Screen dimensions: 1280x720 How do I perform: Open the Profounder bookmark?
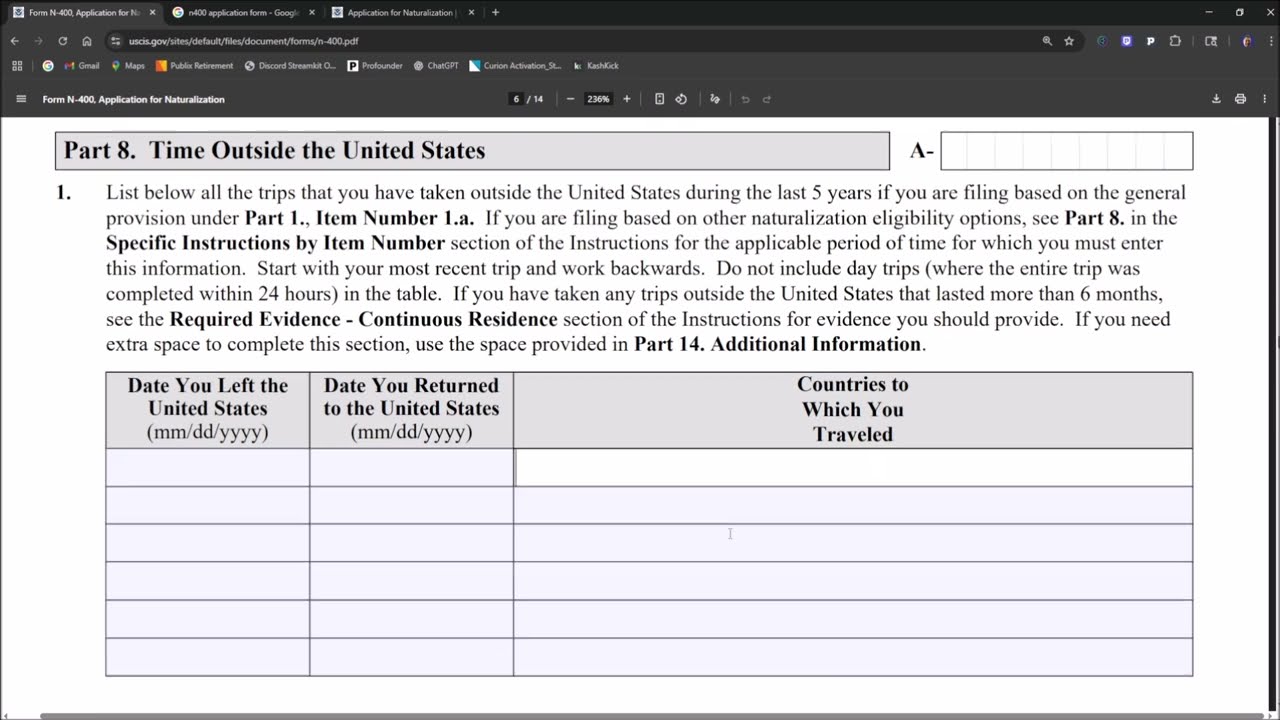coord(375,65)
